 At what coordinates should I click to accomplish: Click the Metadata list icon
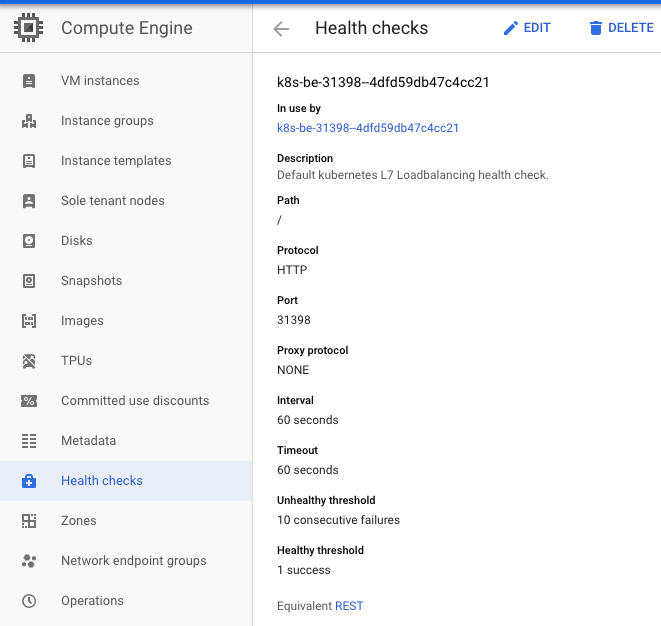click(x=29, y=441)
